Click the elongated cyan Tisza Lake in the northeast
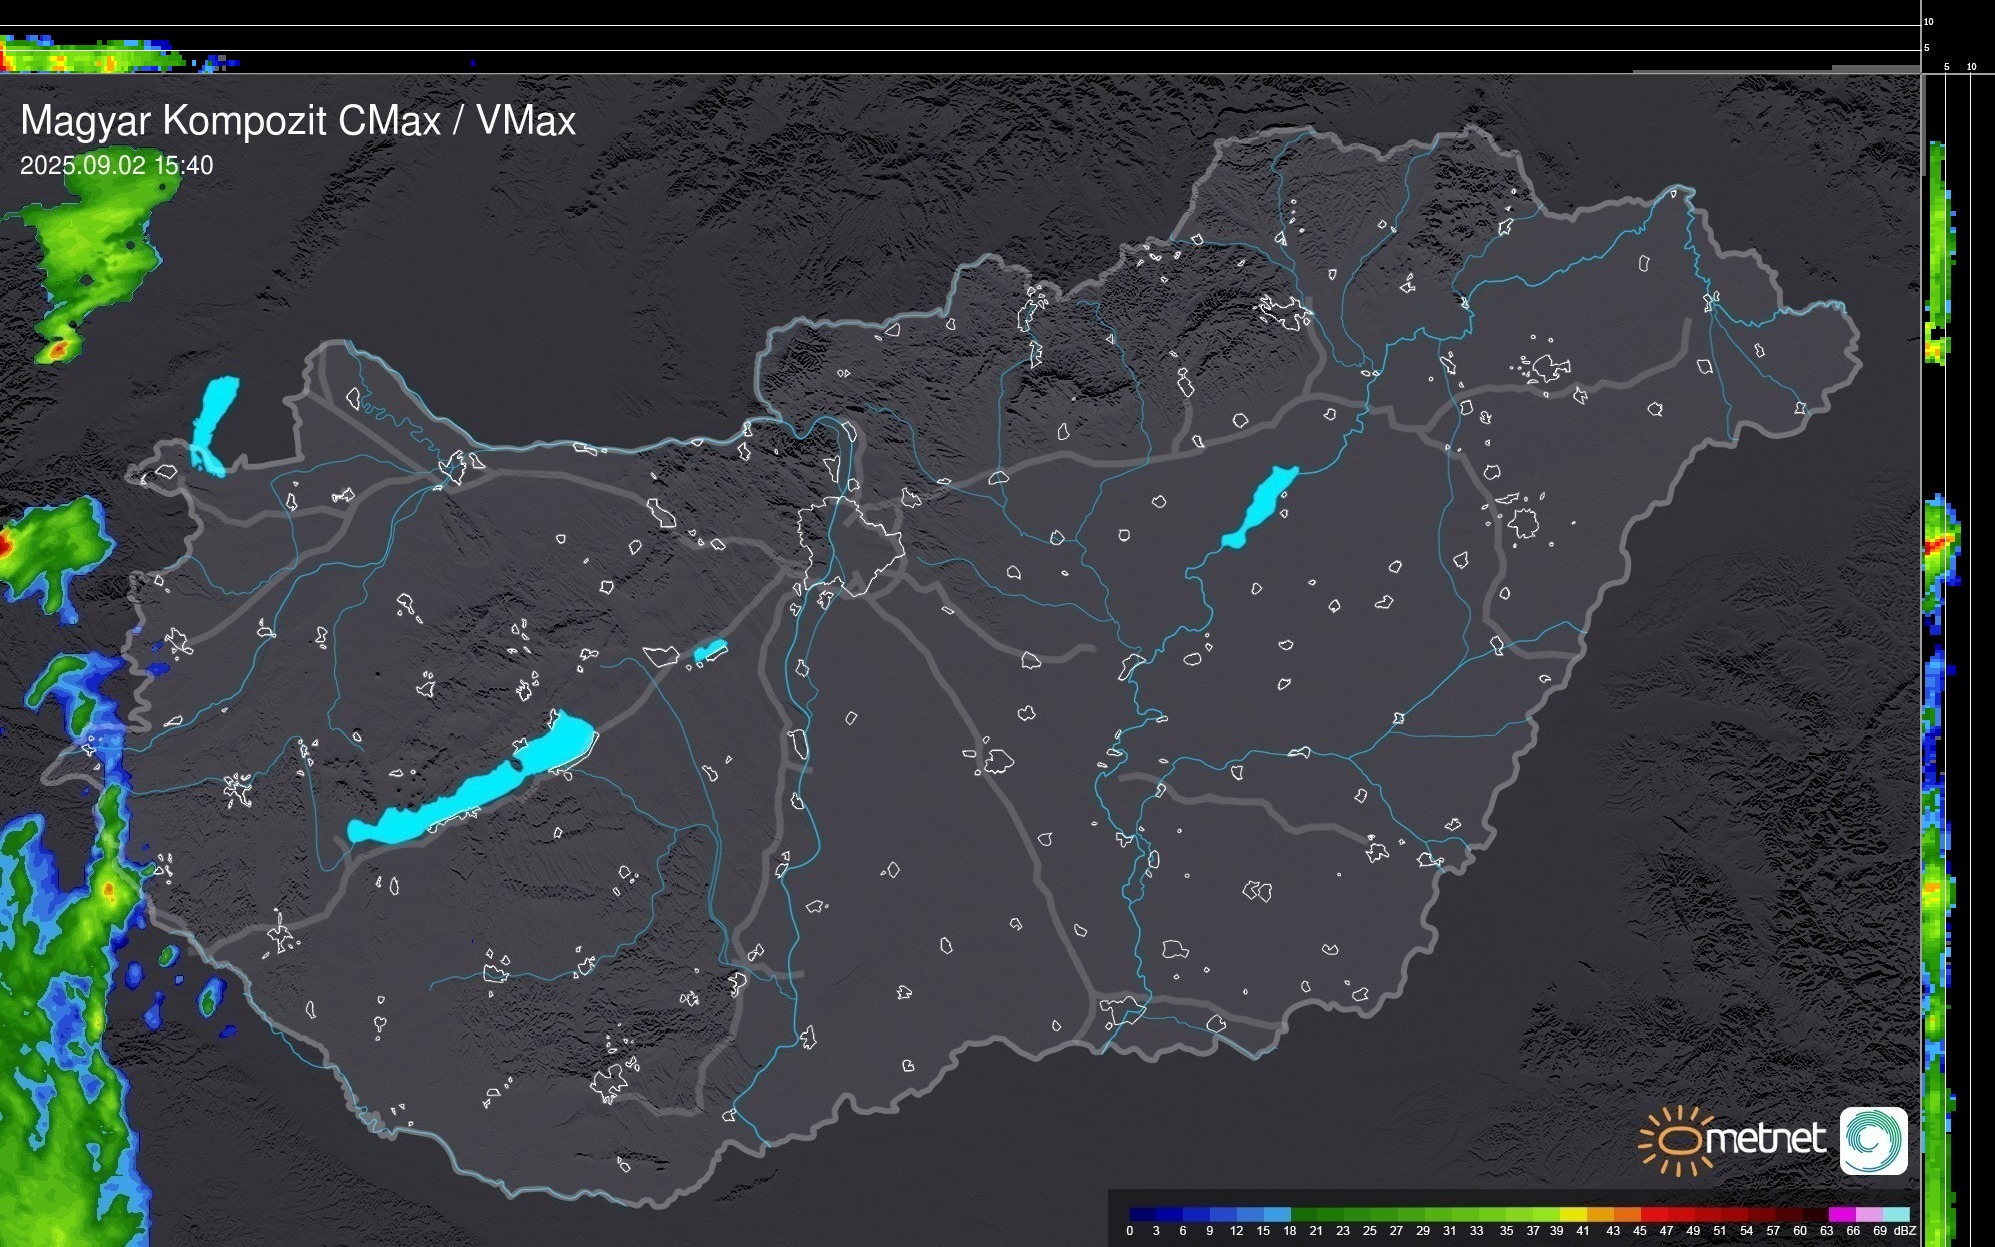The image size is (1995, 1247). (1262, 505)
